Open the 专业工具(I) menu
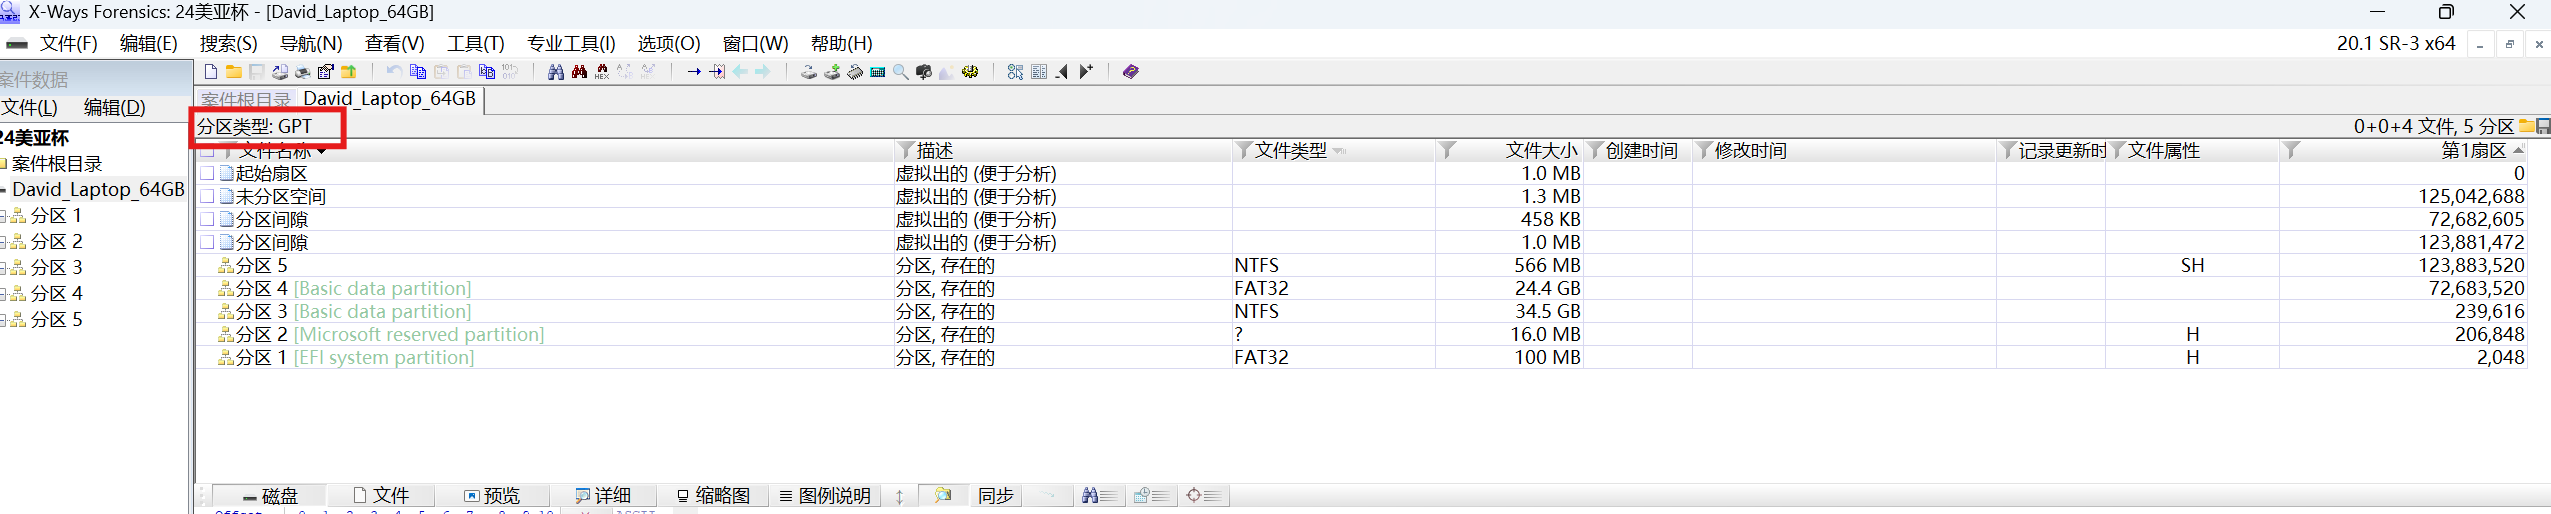The image size is (2551, 514). point(571,43)
